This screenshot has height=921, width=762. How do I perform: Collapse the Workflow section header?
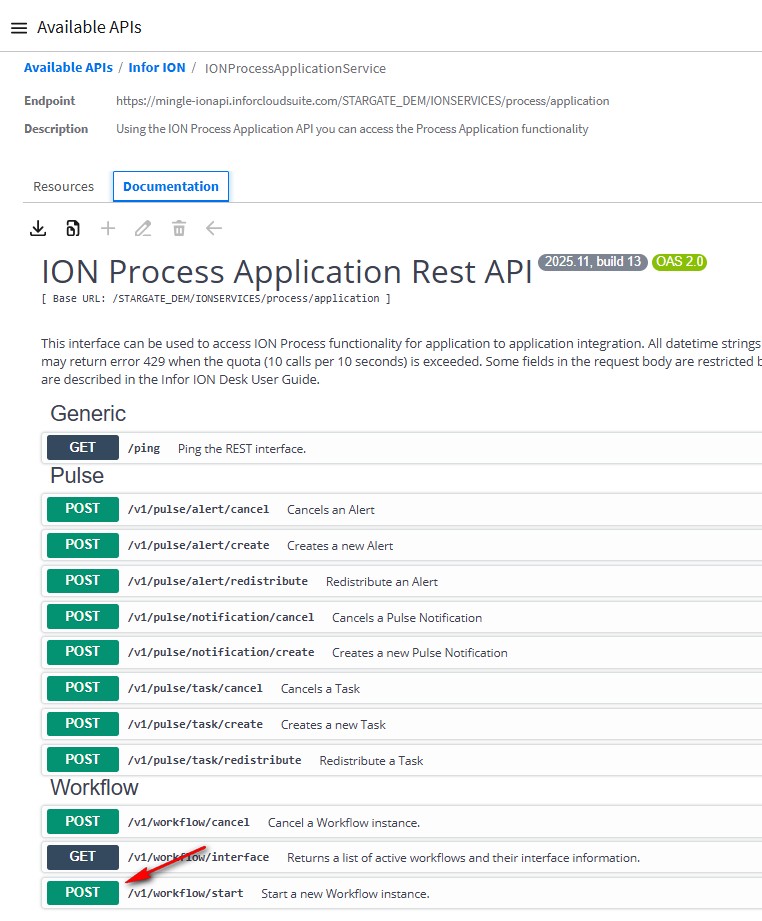click(x=94, y=788)
